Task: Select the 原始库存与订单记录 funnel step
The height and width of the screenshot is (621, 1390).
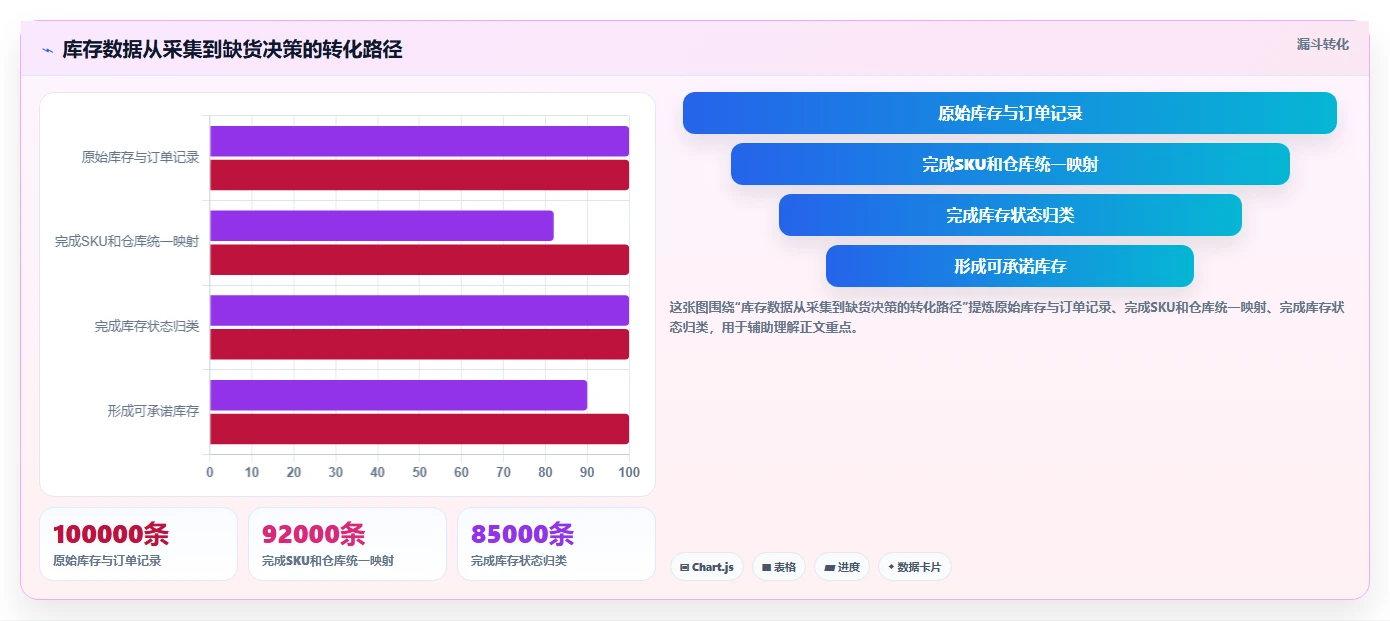Action: coord(1010,113)
